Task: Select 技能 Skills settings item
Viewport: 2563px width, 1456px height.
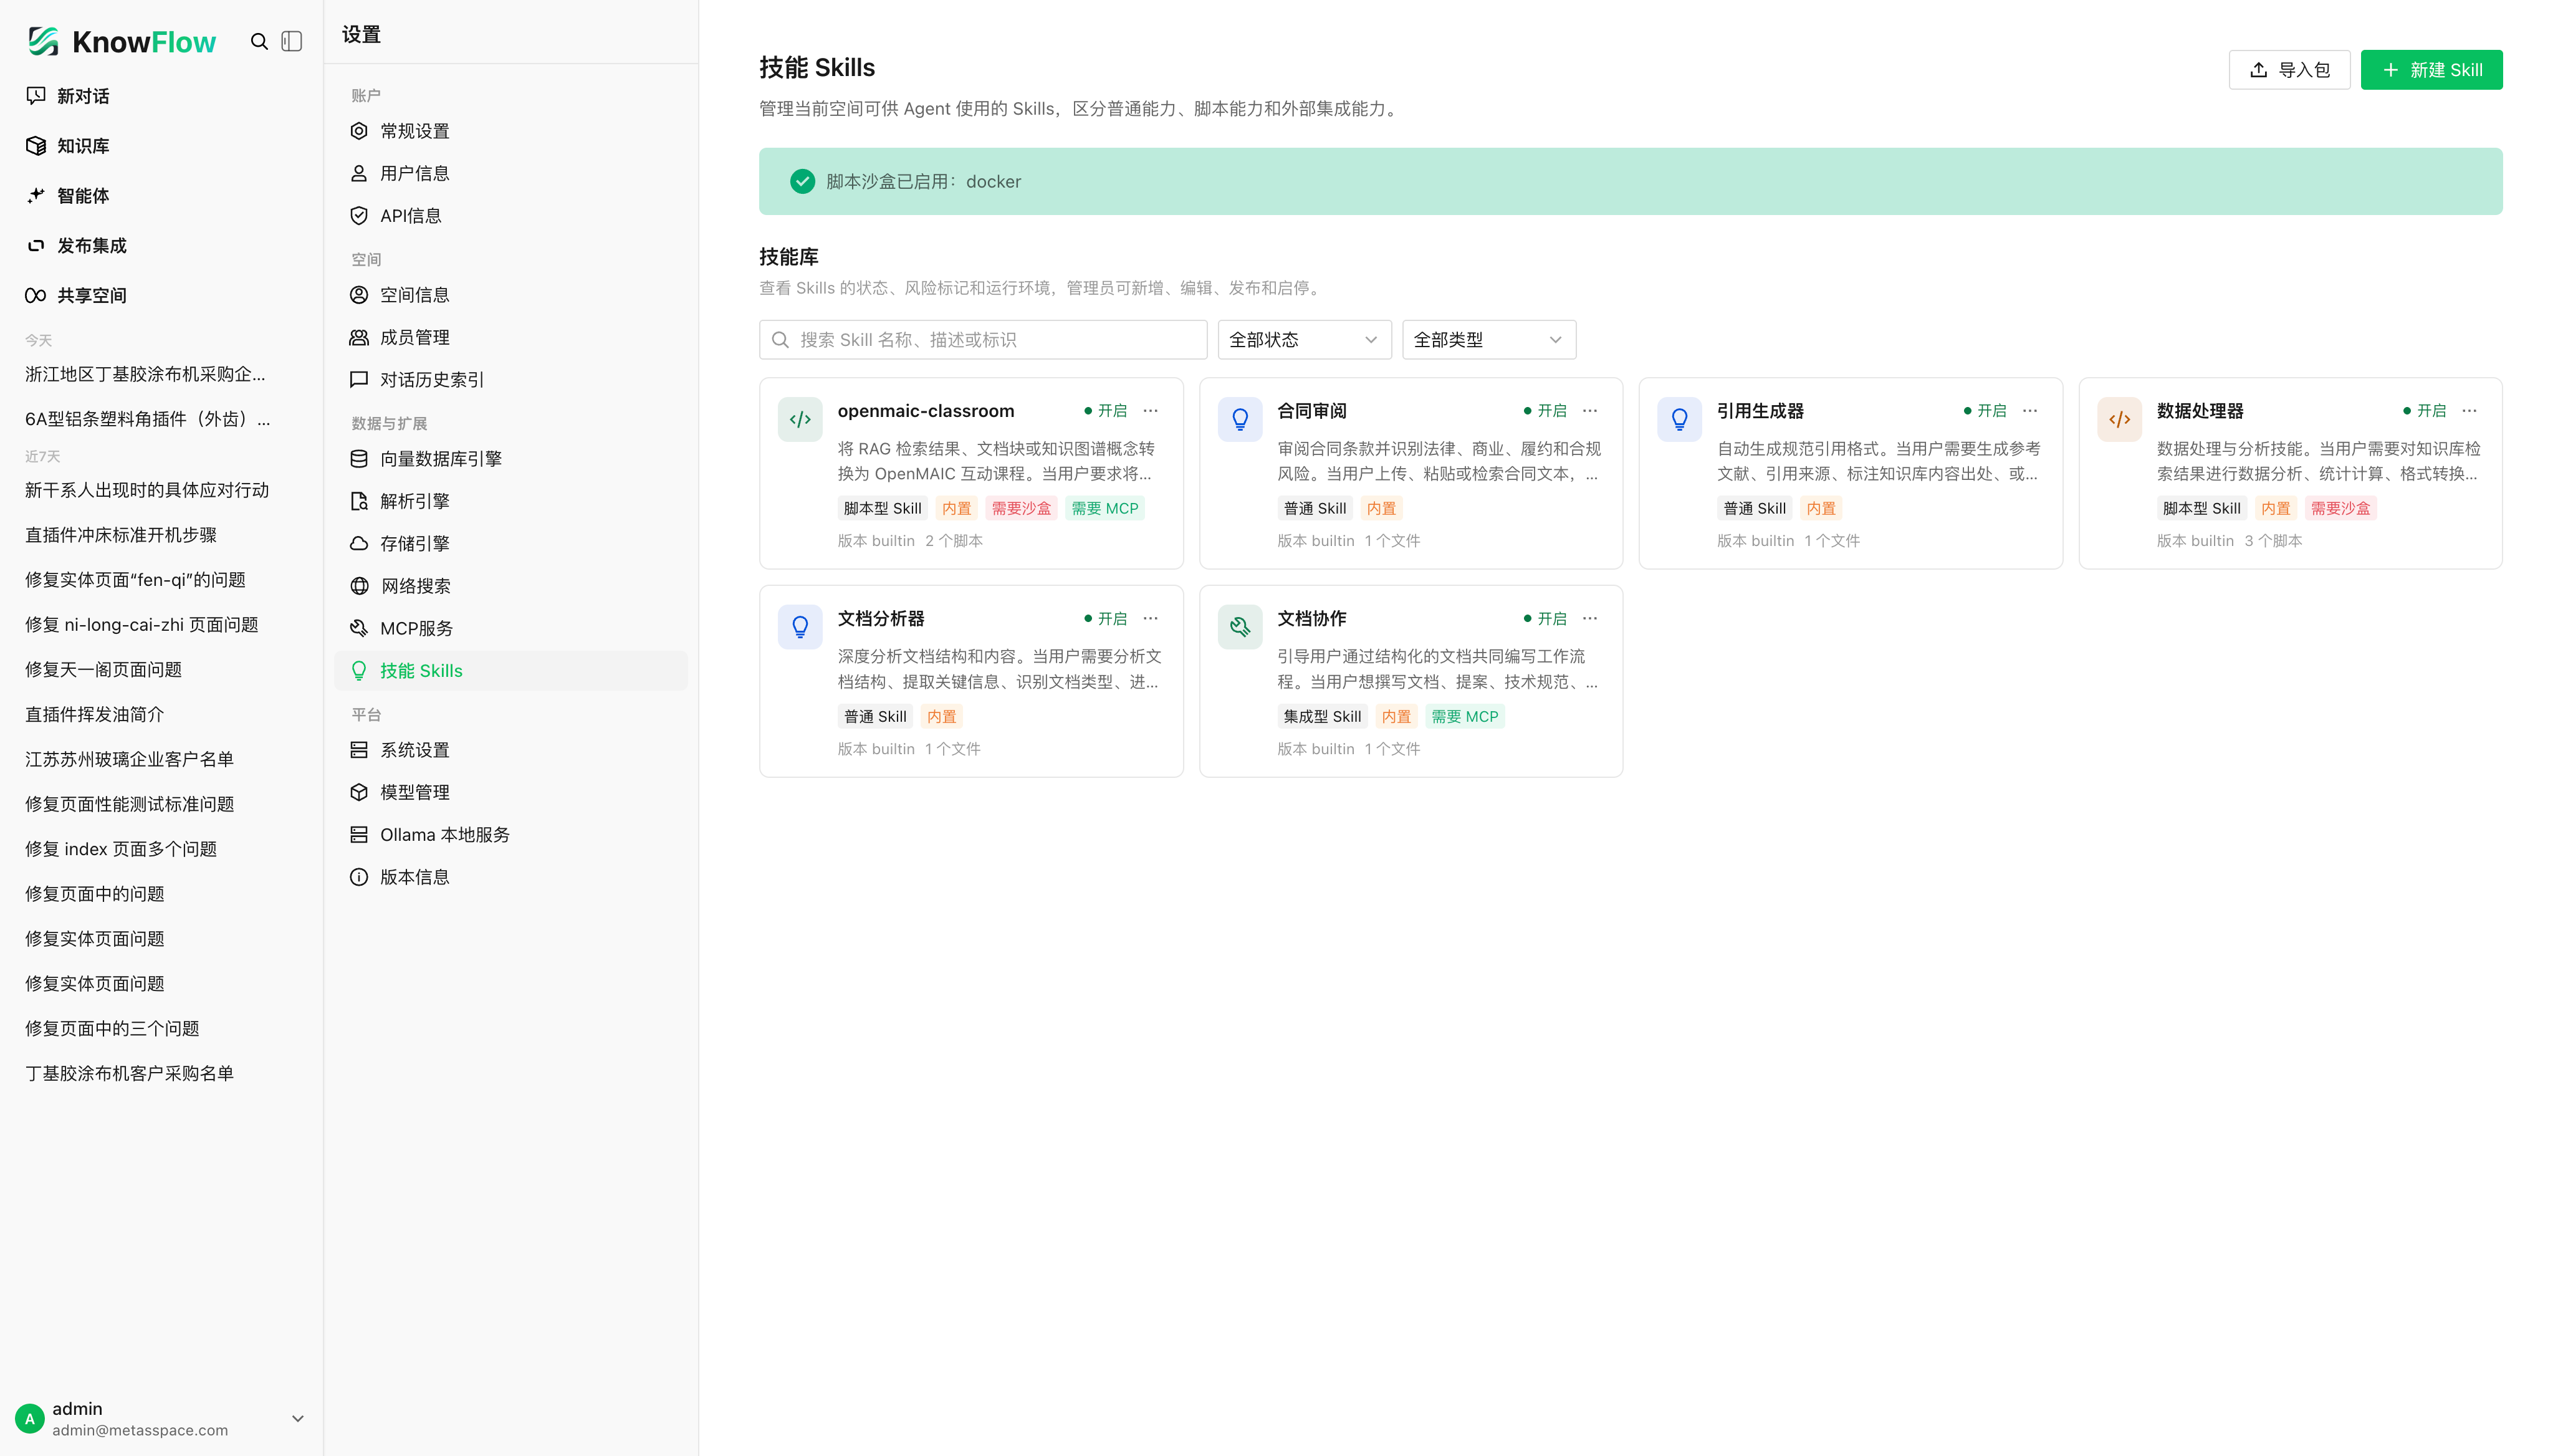Action: click(x=511, y=671)
